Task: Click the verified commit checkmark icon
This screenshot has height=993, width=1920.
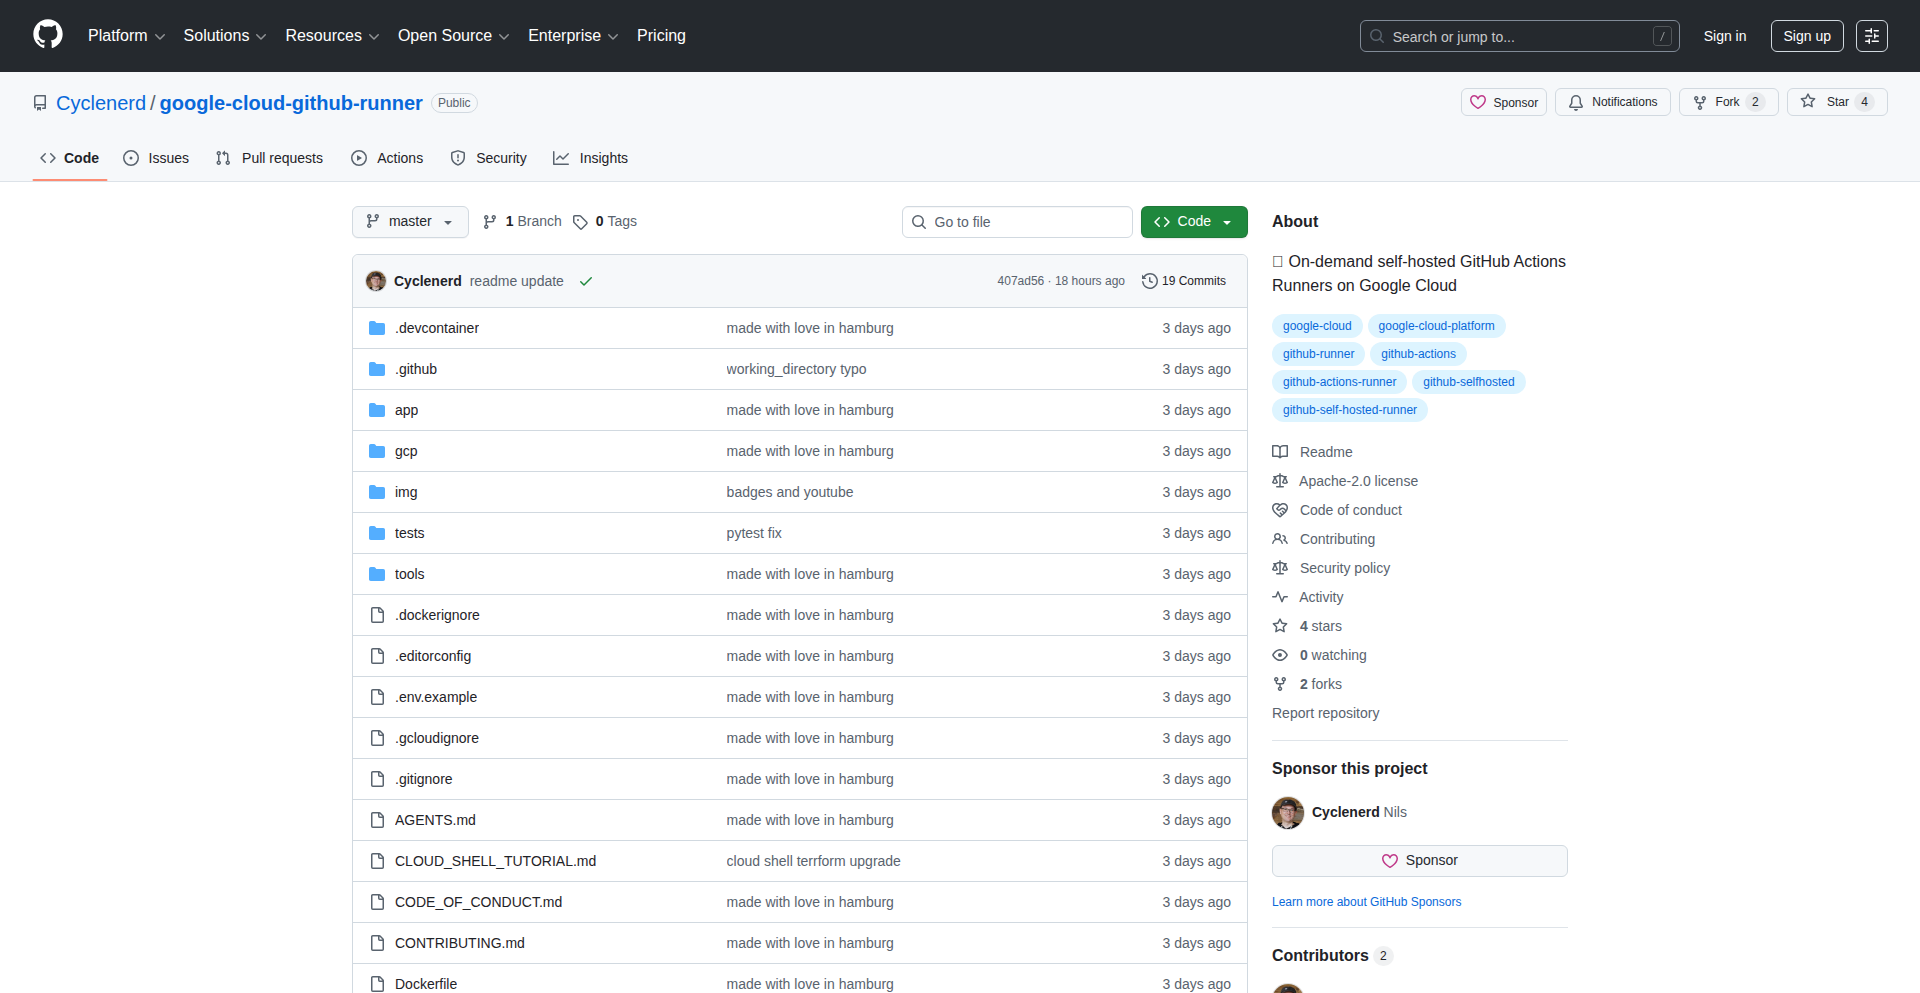Action: [586, 281]
